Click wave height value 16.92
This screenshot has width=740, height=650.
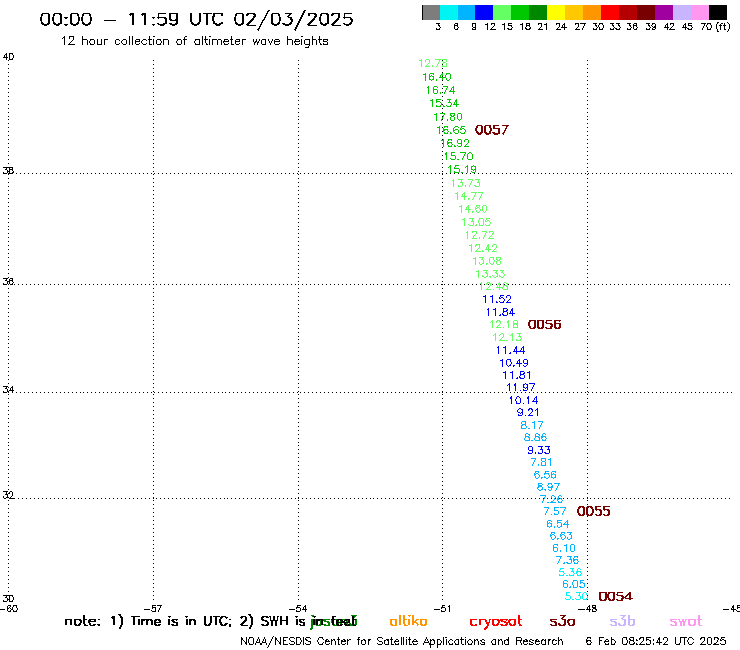click(455, 143)
